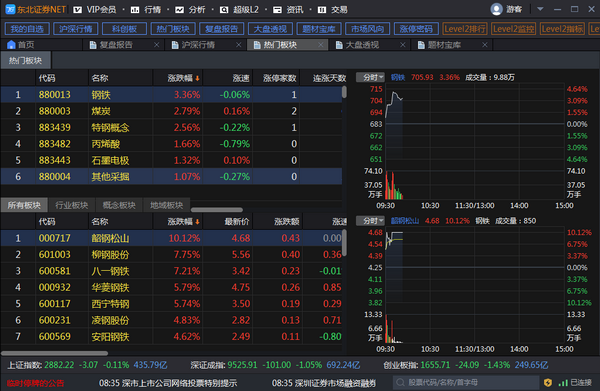The width and height of the screenshot is (600, 391).
Task: Switch to the 题材宝库 document tab
Action: (x=444, y=45)
